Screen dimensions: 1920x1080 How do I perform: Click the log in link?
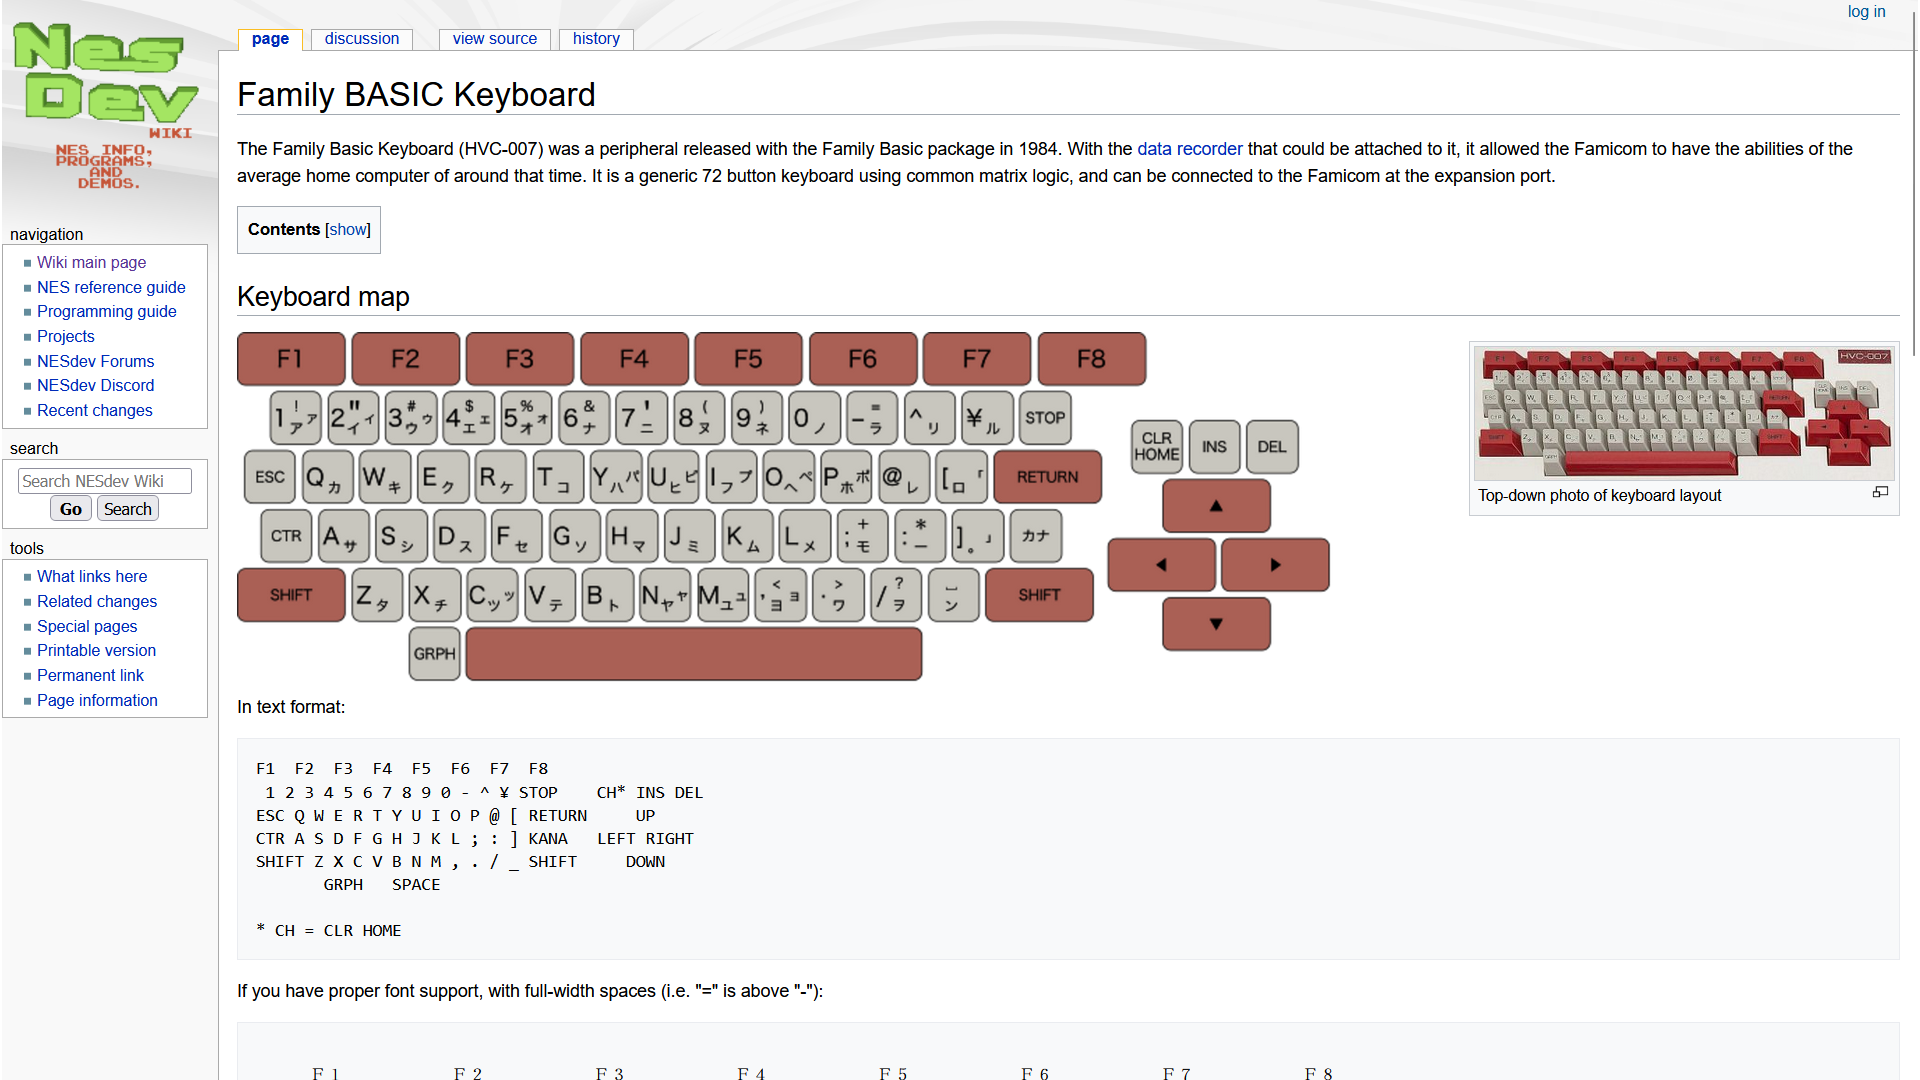coord(1866,12)
